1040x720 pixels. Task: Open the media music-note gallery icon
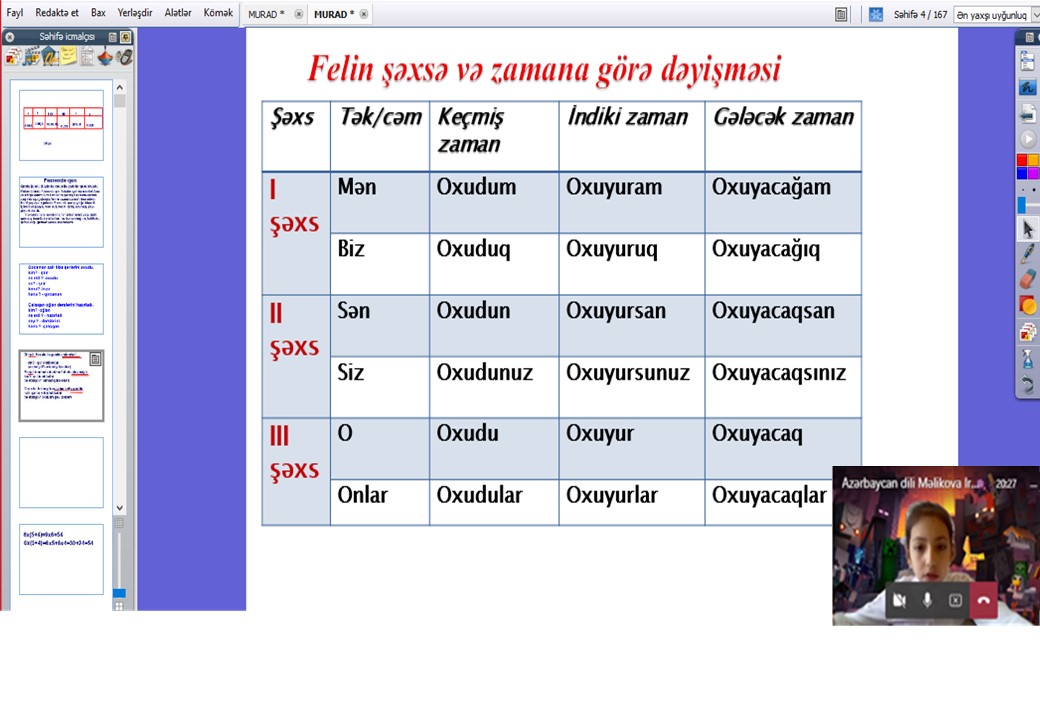(x=31, y=58)
